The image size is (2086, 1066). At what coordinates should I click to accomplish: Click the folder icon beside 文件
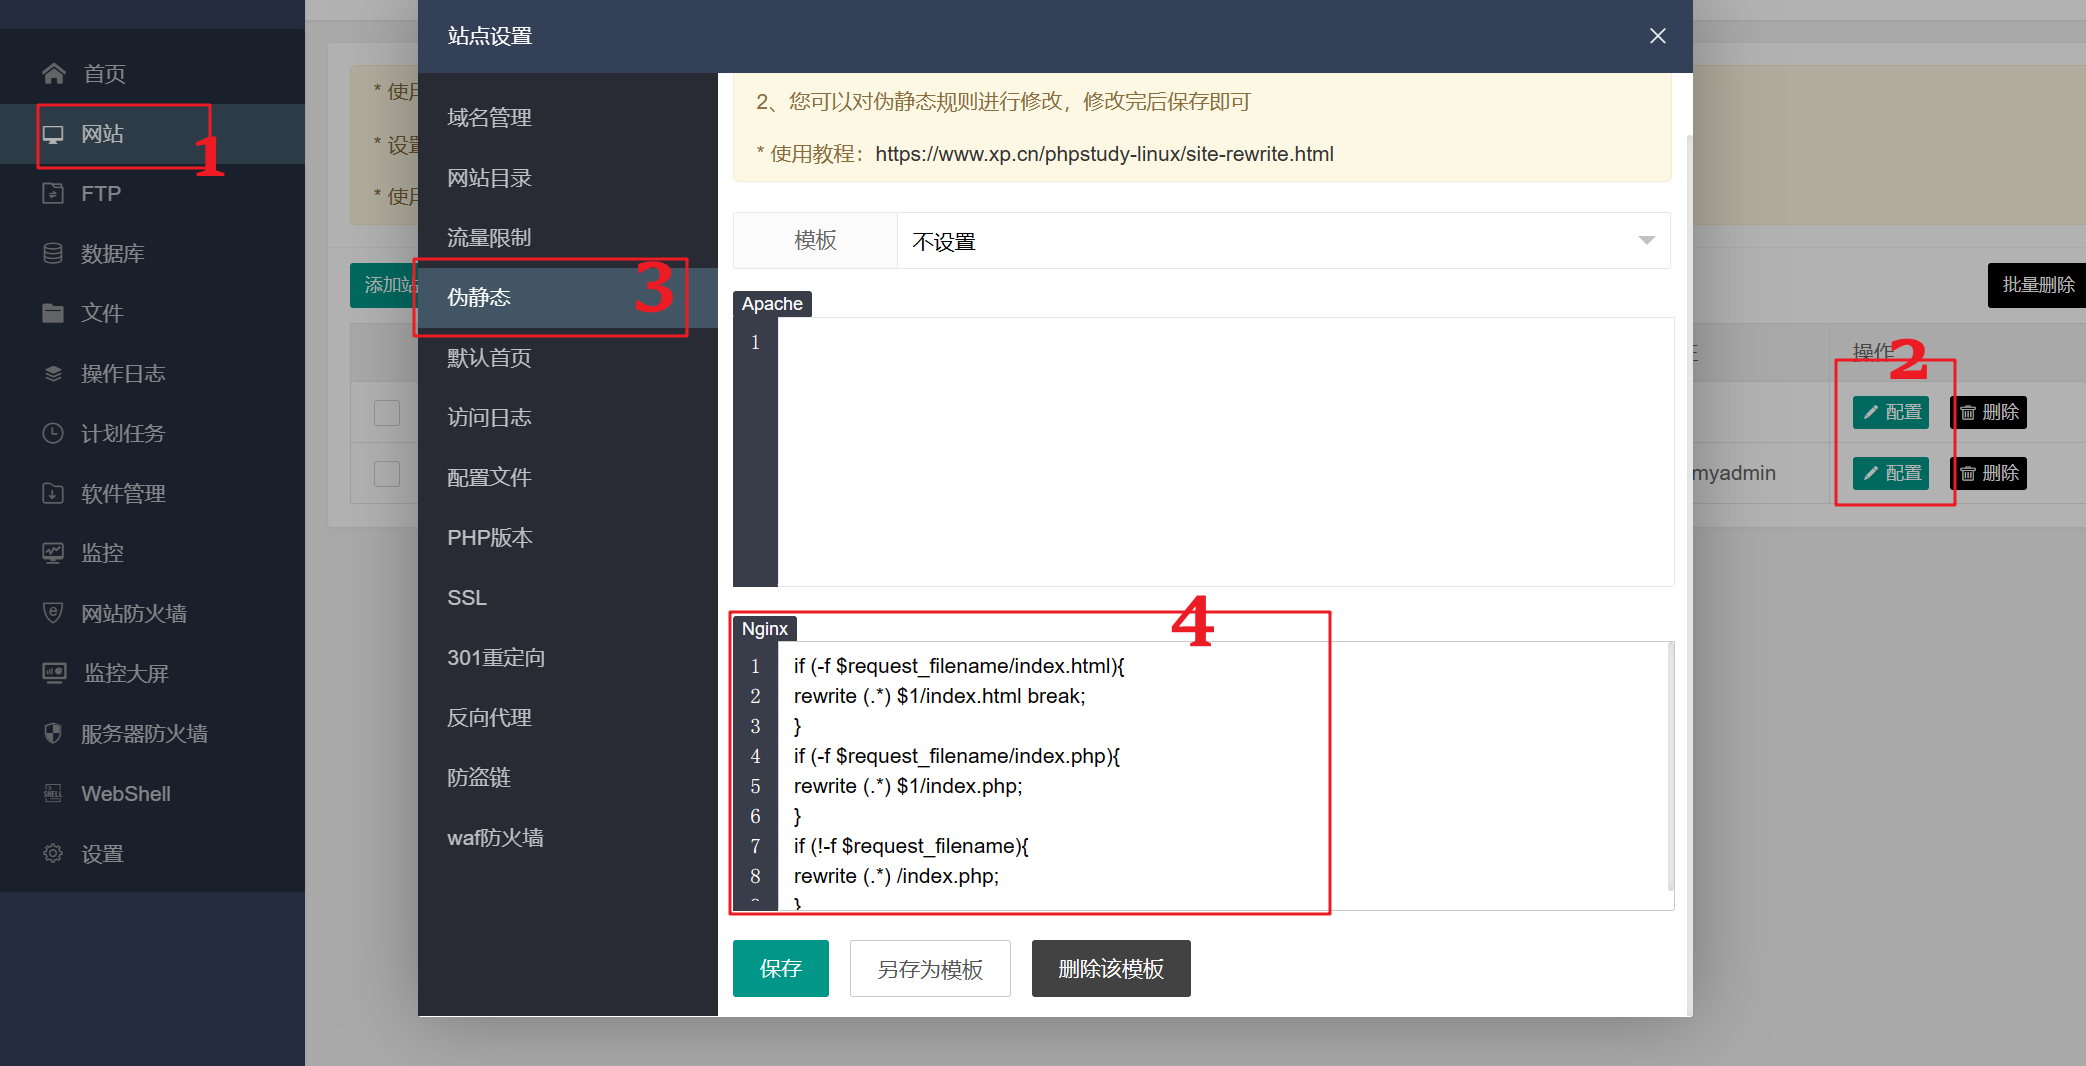(53, 314)
